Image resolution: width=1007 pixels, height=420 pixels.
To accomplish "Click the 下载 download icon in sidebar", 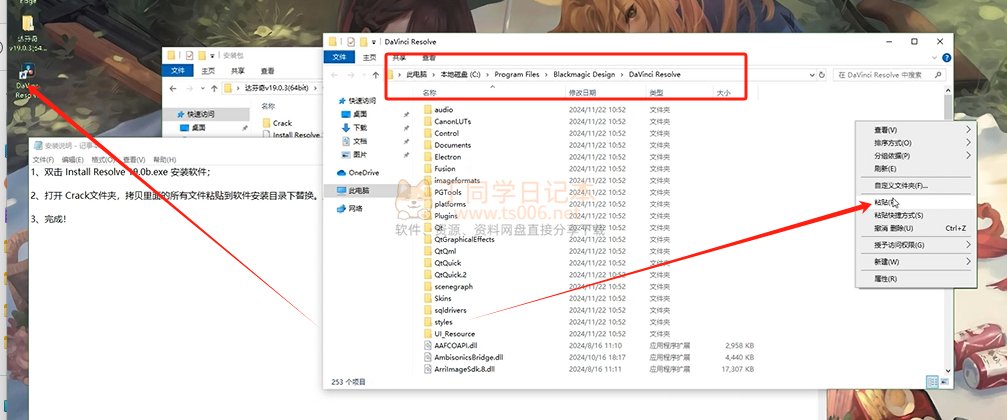I will (346, 128).
